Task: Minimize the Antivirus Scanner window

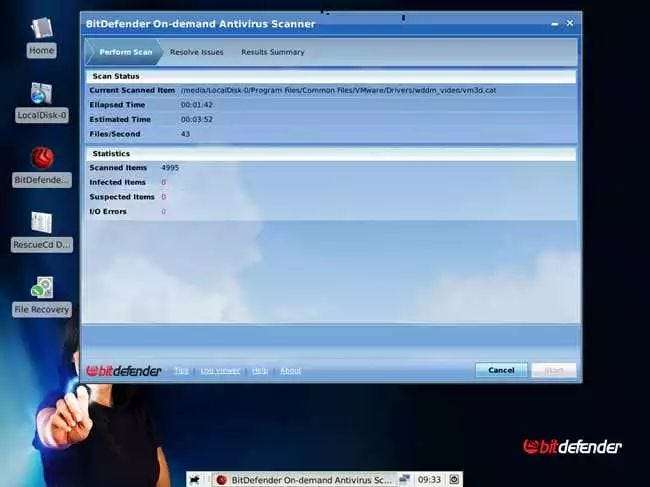Action: point(555,24)
